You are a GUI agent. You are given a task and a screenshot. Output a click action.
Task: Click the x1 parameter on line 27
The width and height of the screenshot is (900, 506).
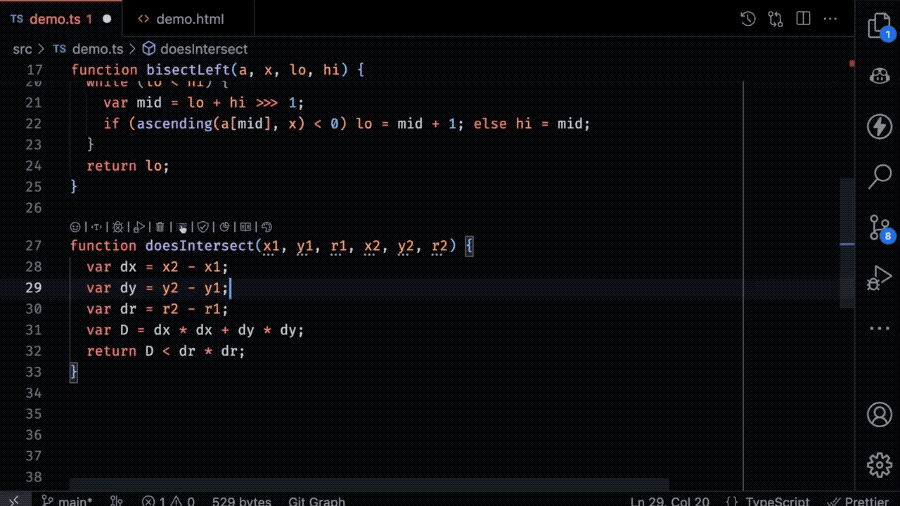(271, 246)
